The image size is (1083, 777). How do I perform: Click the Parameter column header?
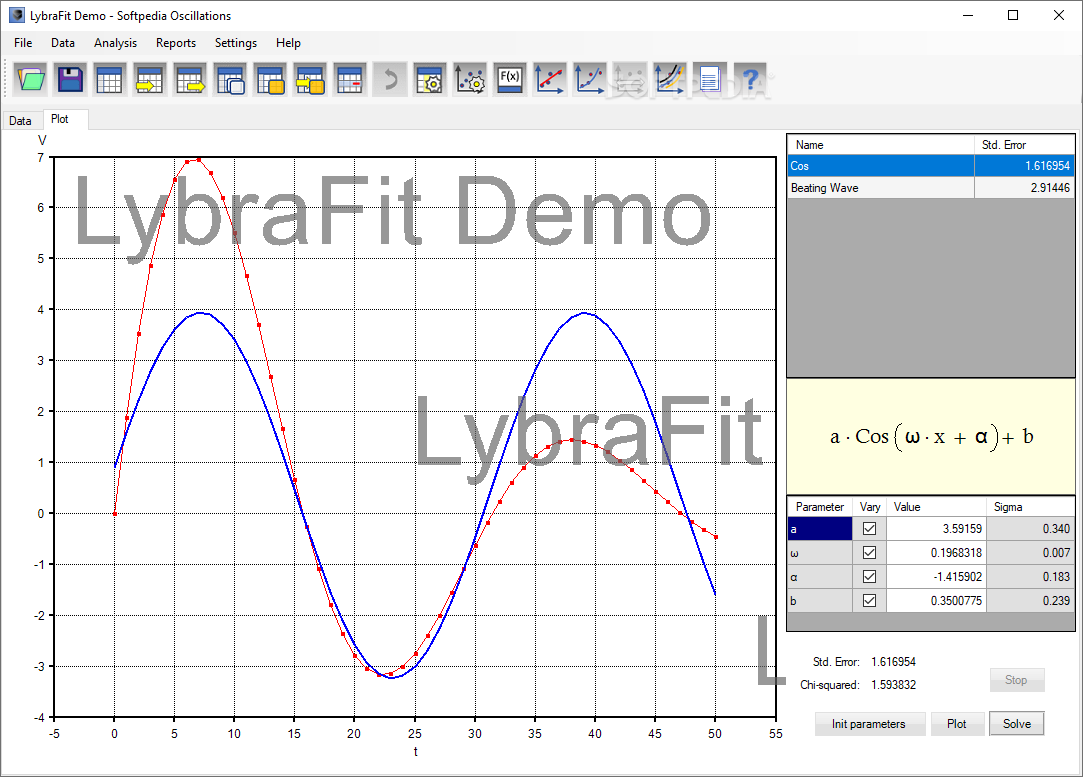tap(820, 507)
